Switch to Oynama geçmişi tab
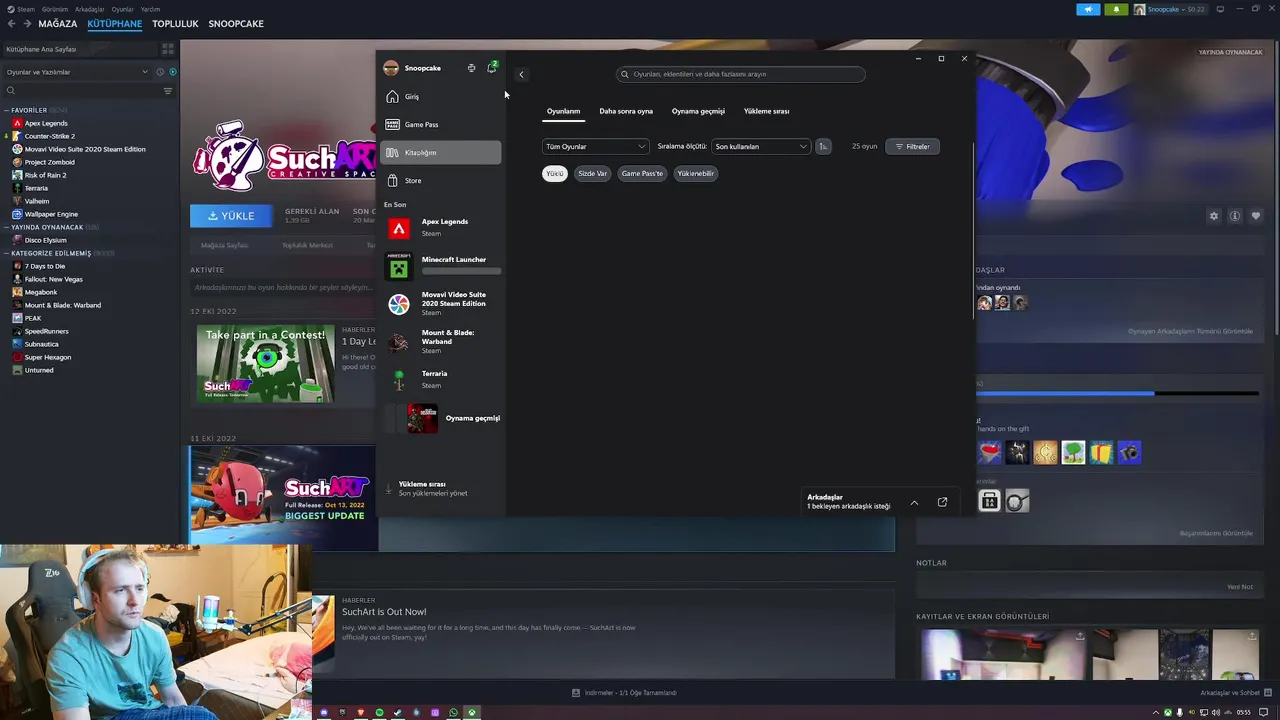 pos(698,111)
